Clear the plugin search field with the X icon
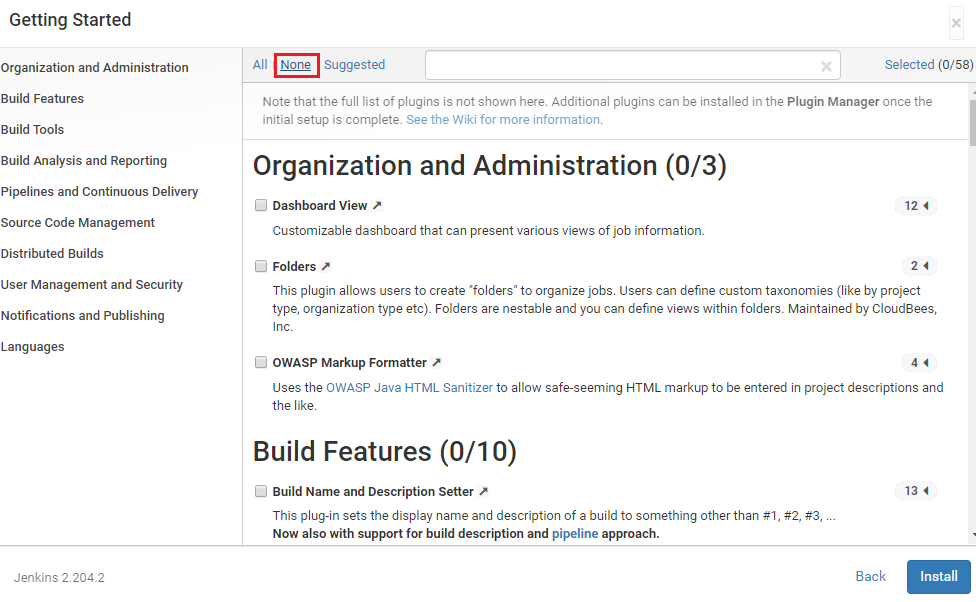The height and width of the screenshot is (602, 976). 826,66
